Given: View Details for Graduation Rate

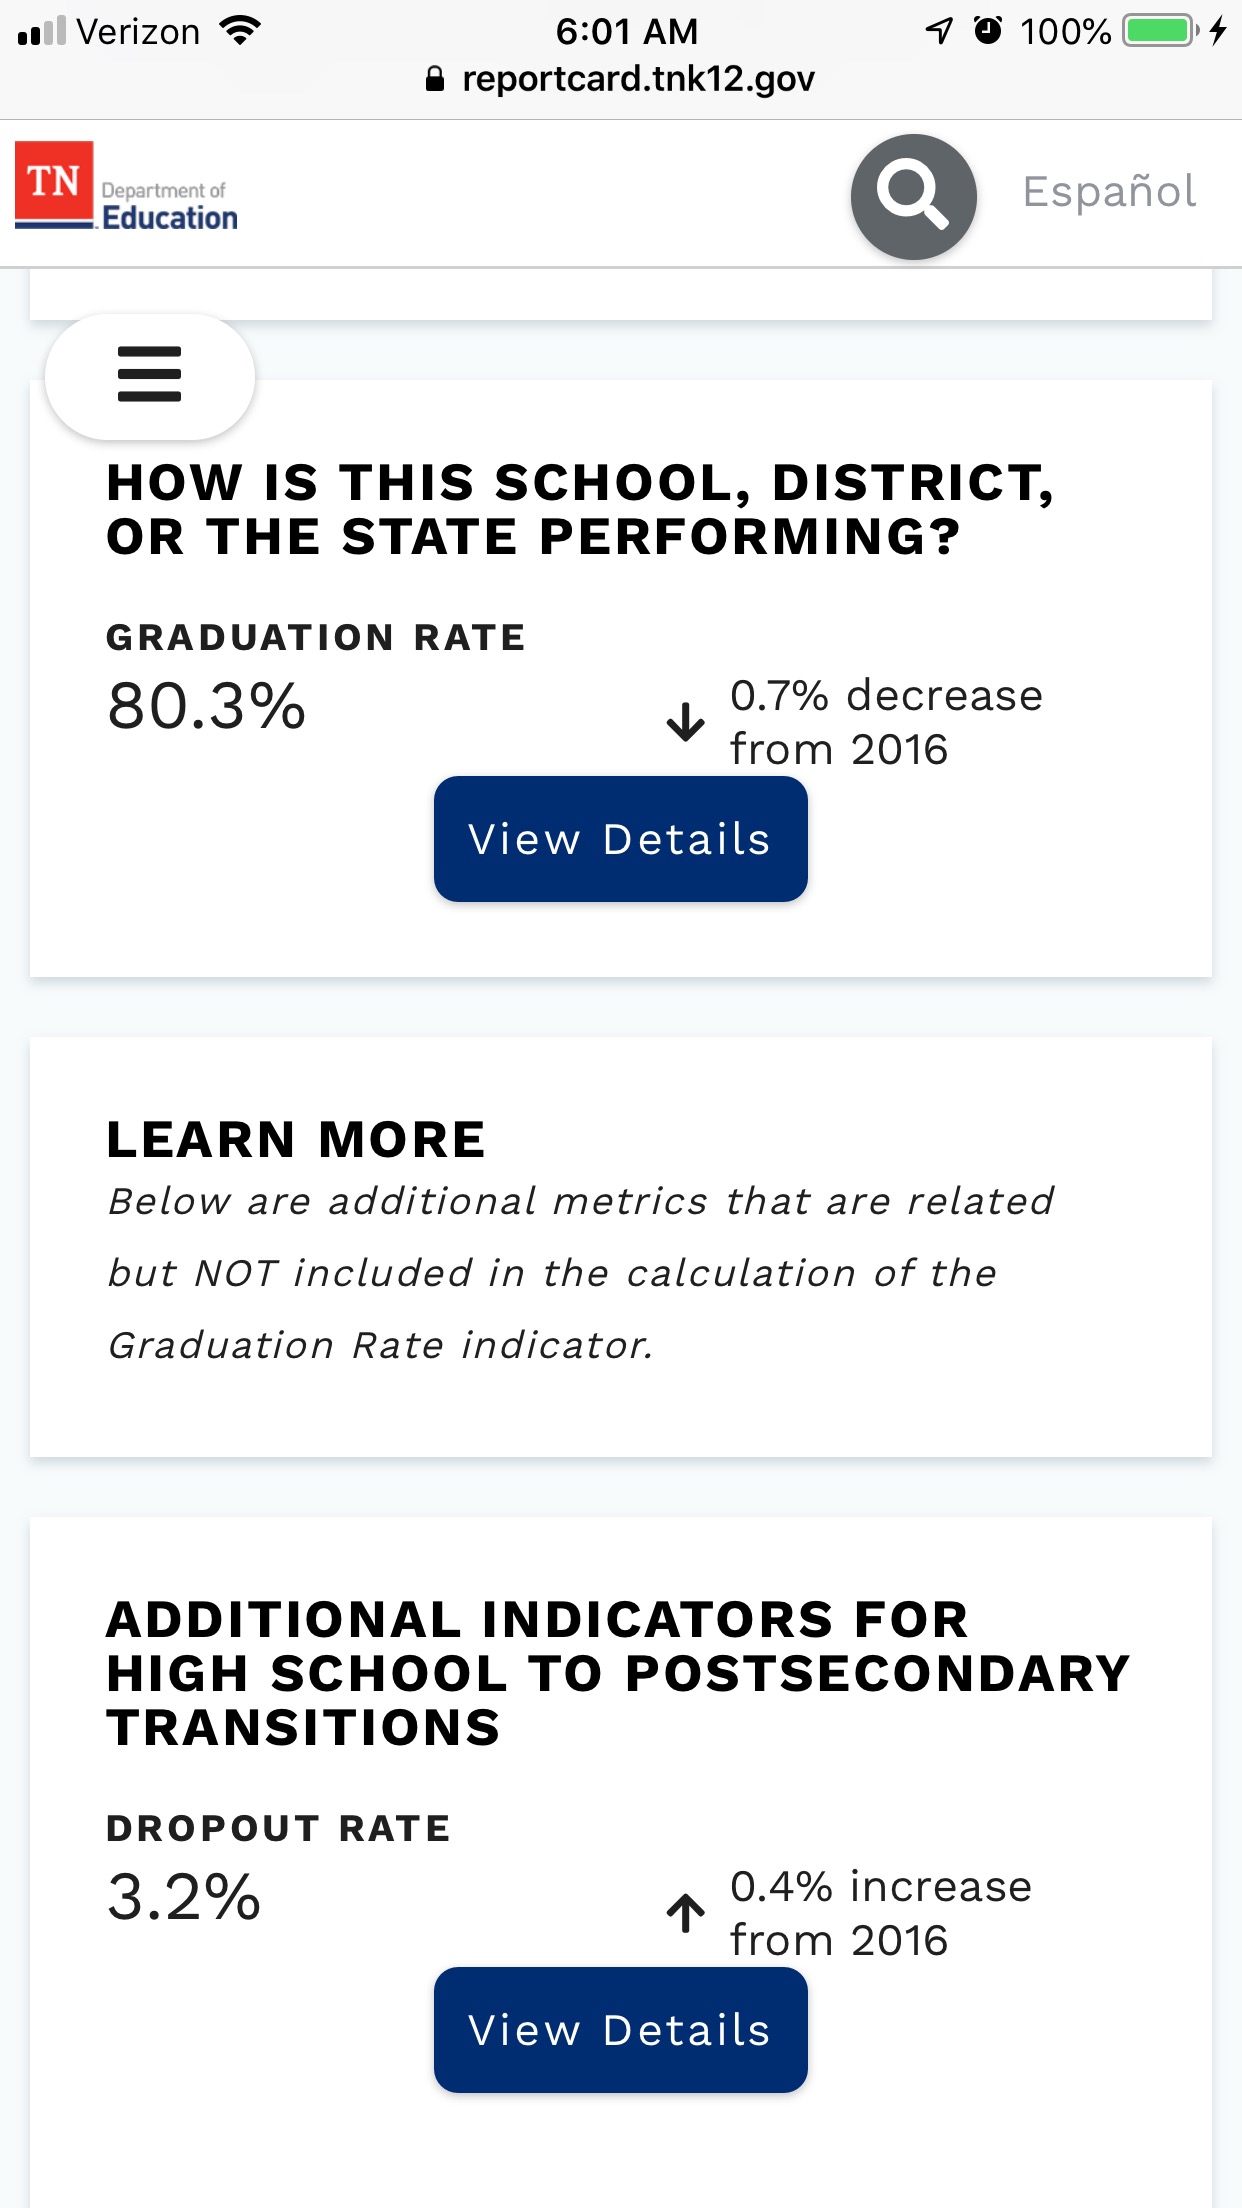Looking at the screenshot, I should point(620,839).
